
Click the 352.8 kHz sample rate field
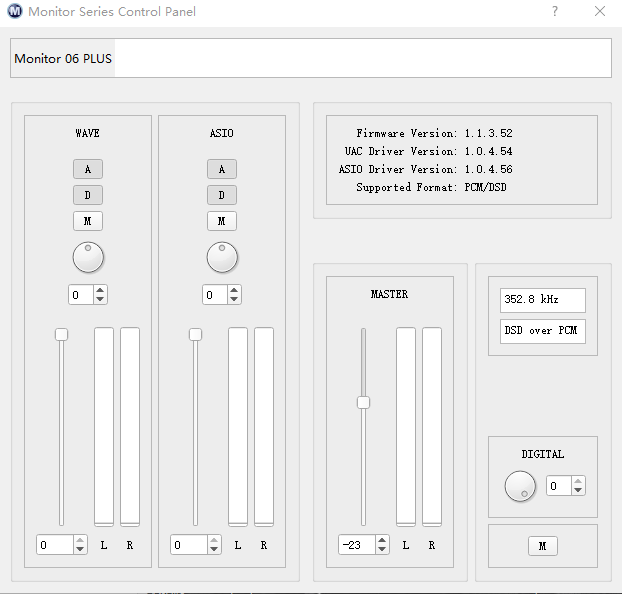pyautogui.click(x=542, y=300)
